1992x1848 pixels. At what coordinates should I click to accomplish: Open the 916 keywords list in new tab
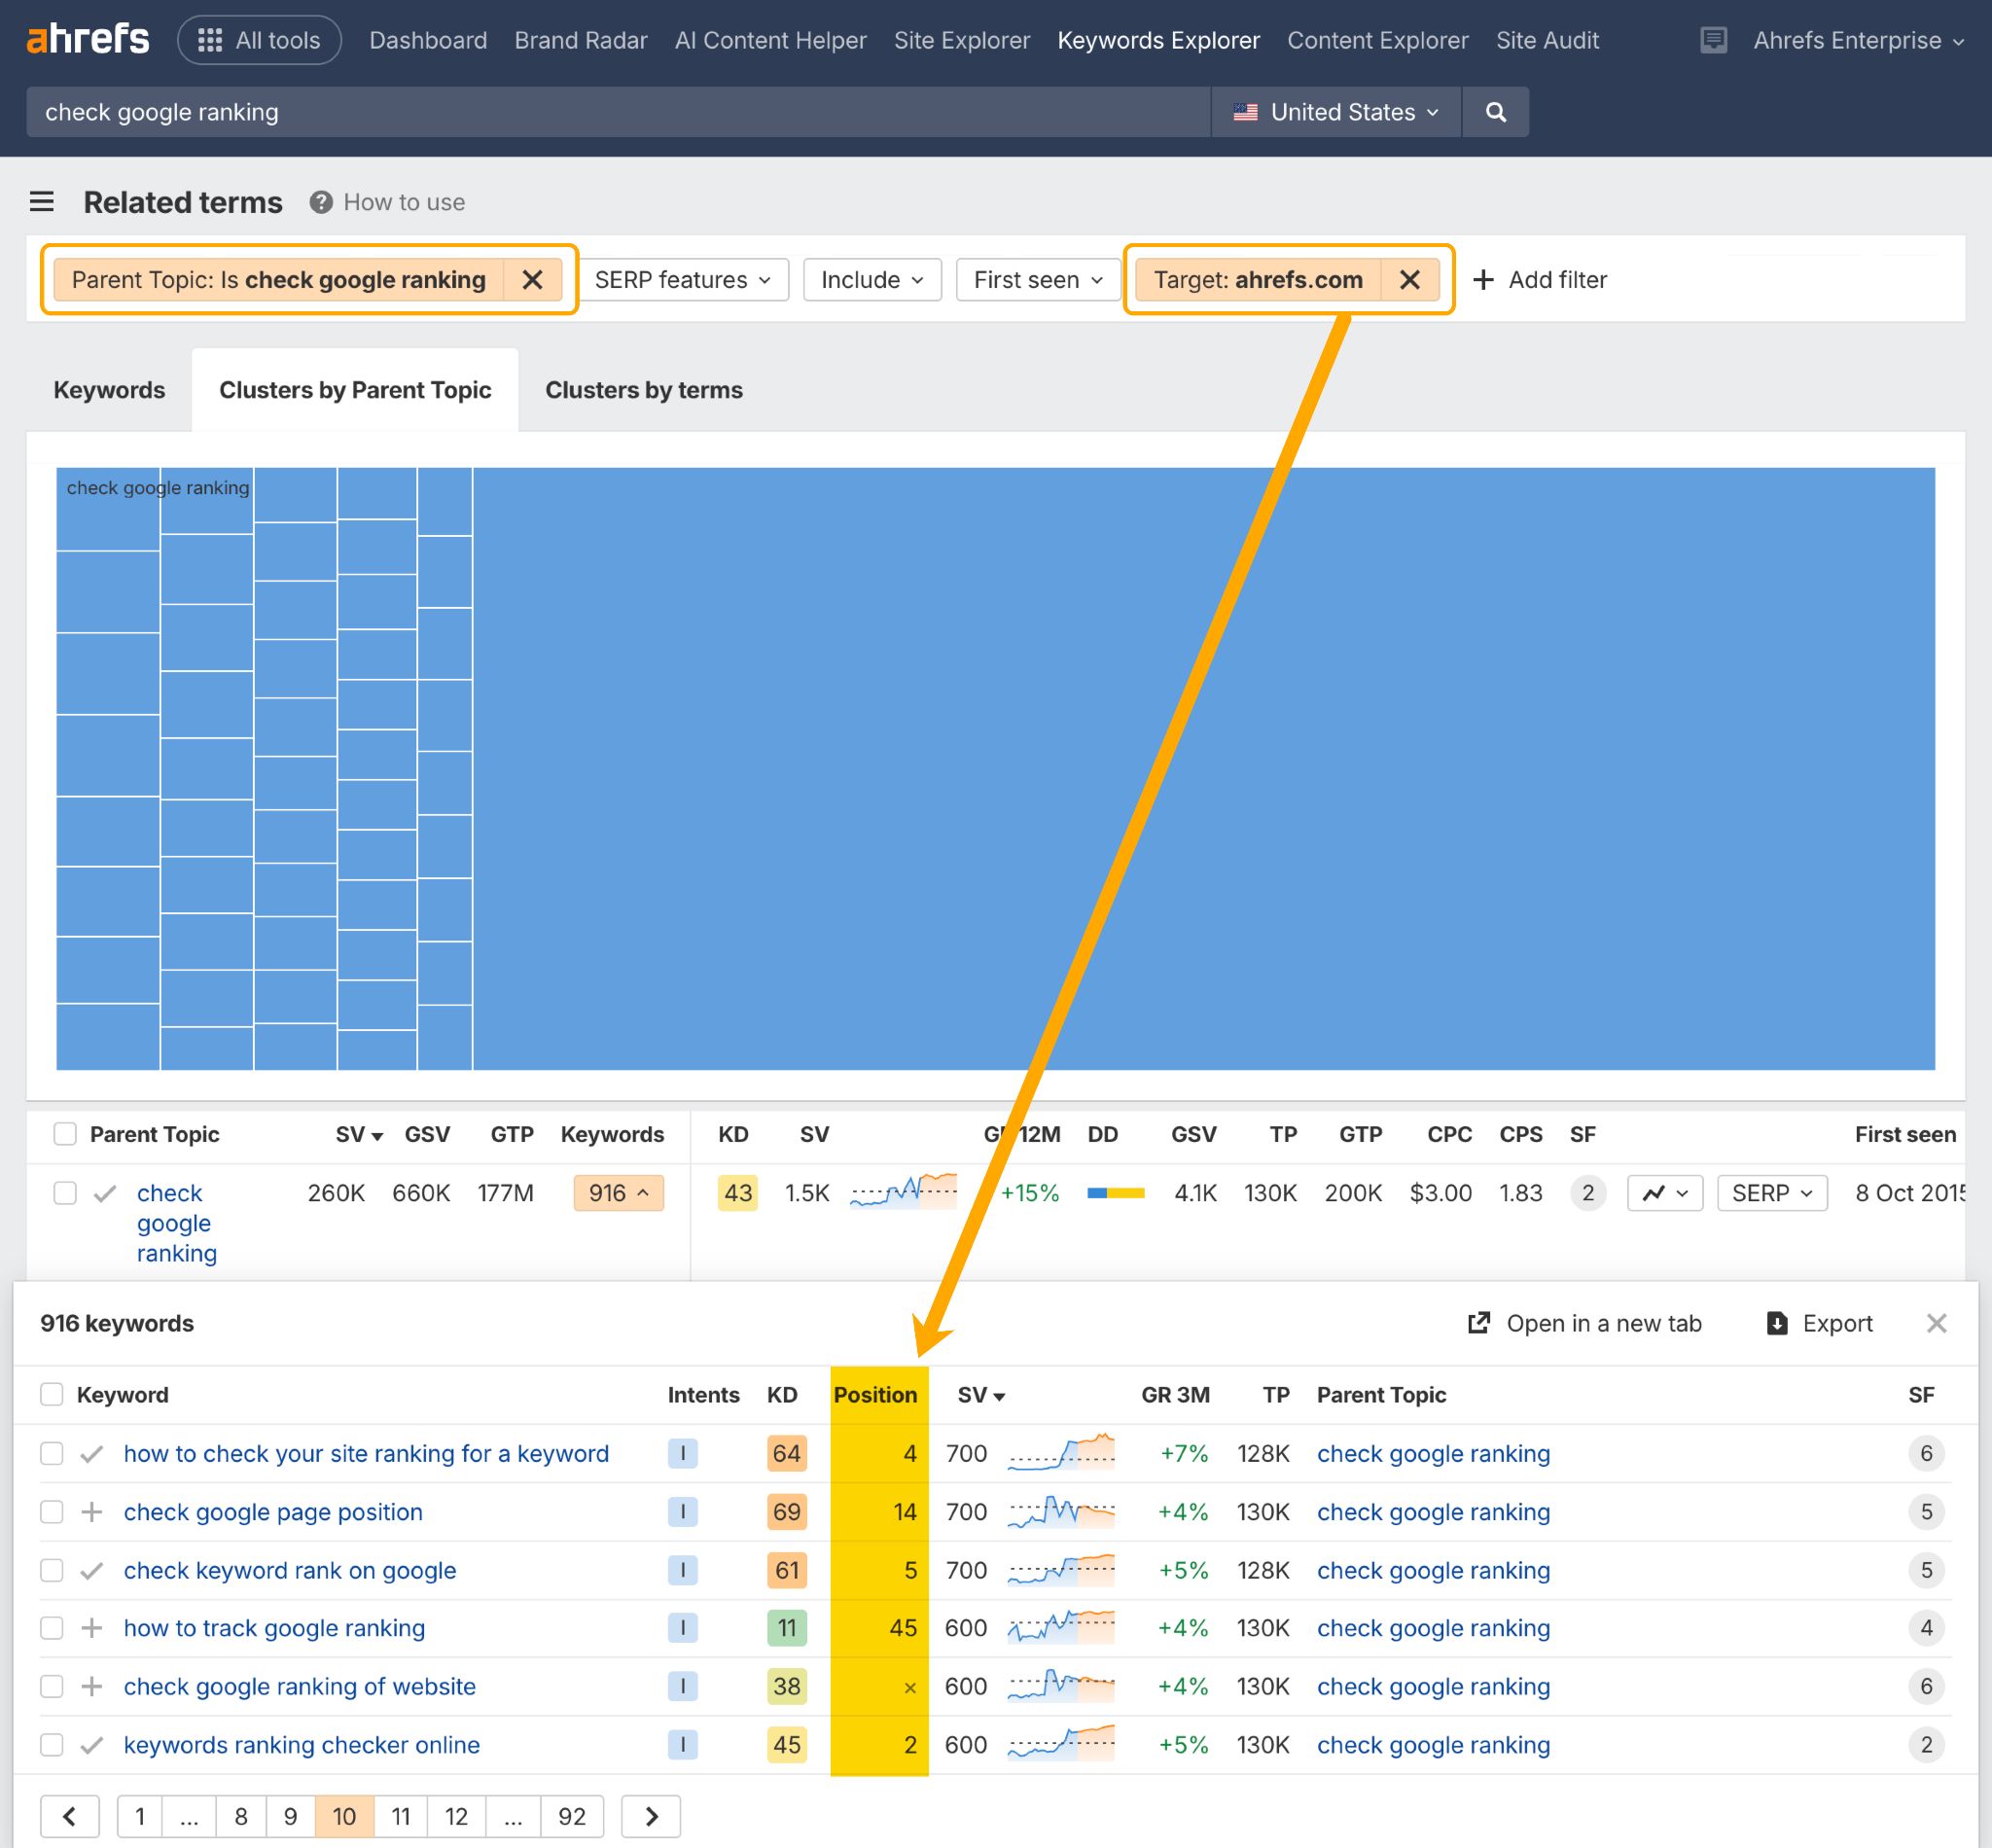click(1583, 1322)
